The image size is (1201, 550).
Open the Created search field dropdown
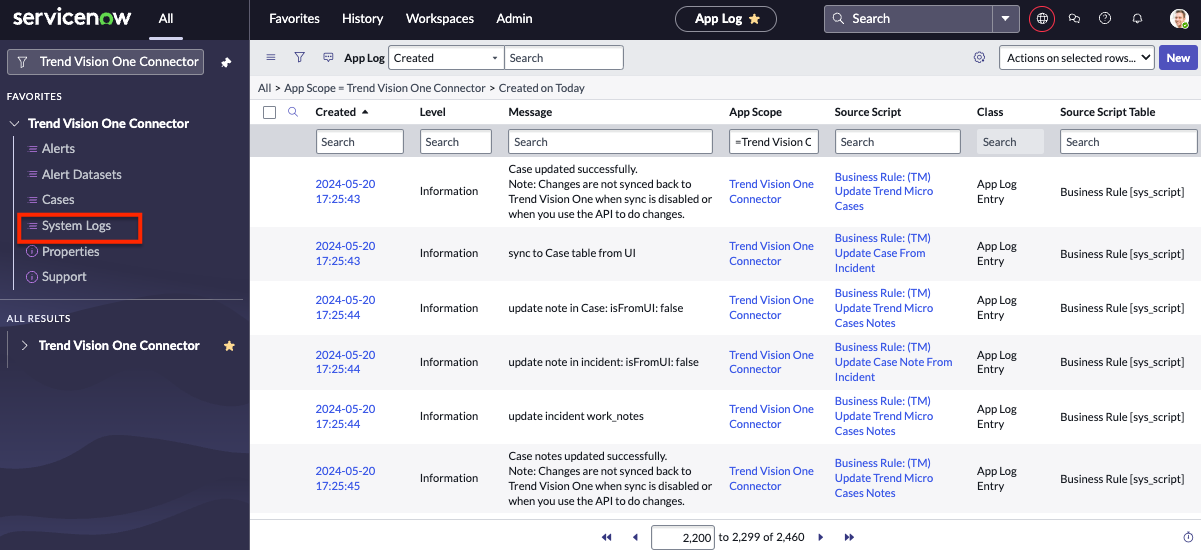(x=446, y=58)
